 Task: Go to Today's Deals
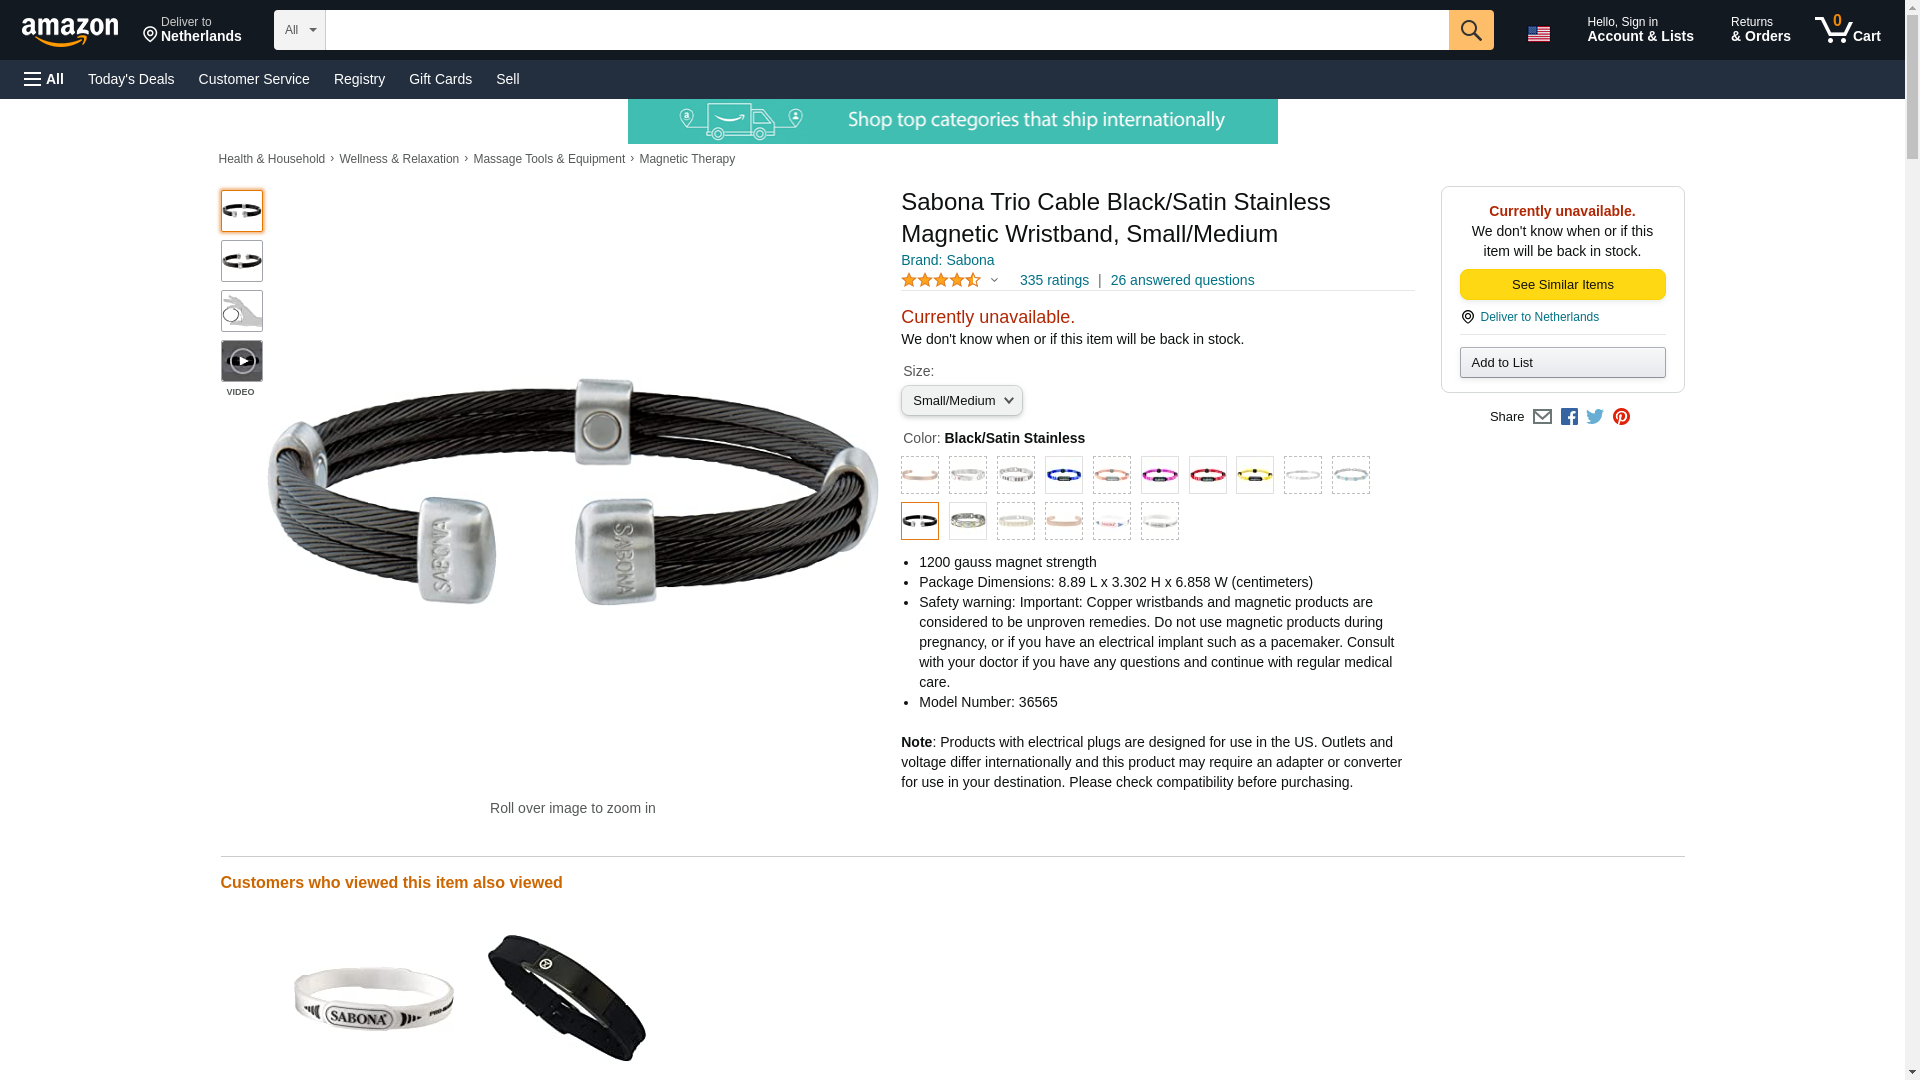pos(131,79)
